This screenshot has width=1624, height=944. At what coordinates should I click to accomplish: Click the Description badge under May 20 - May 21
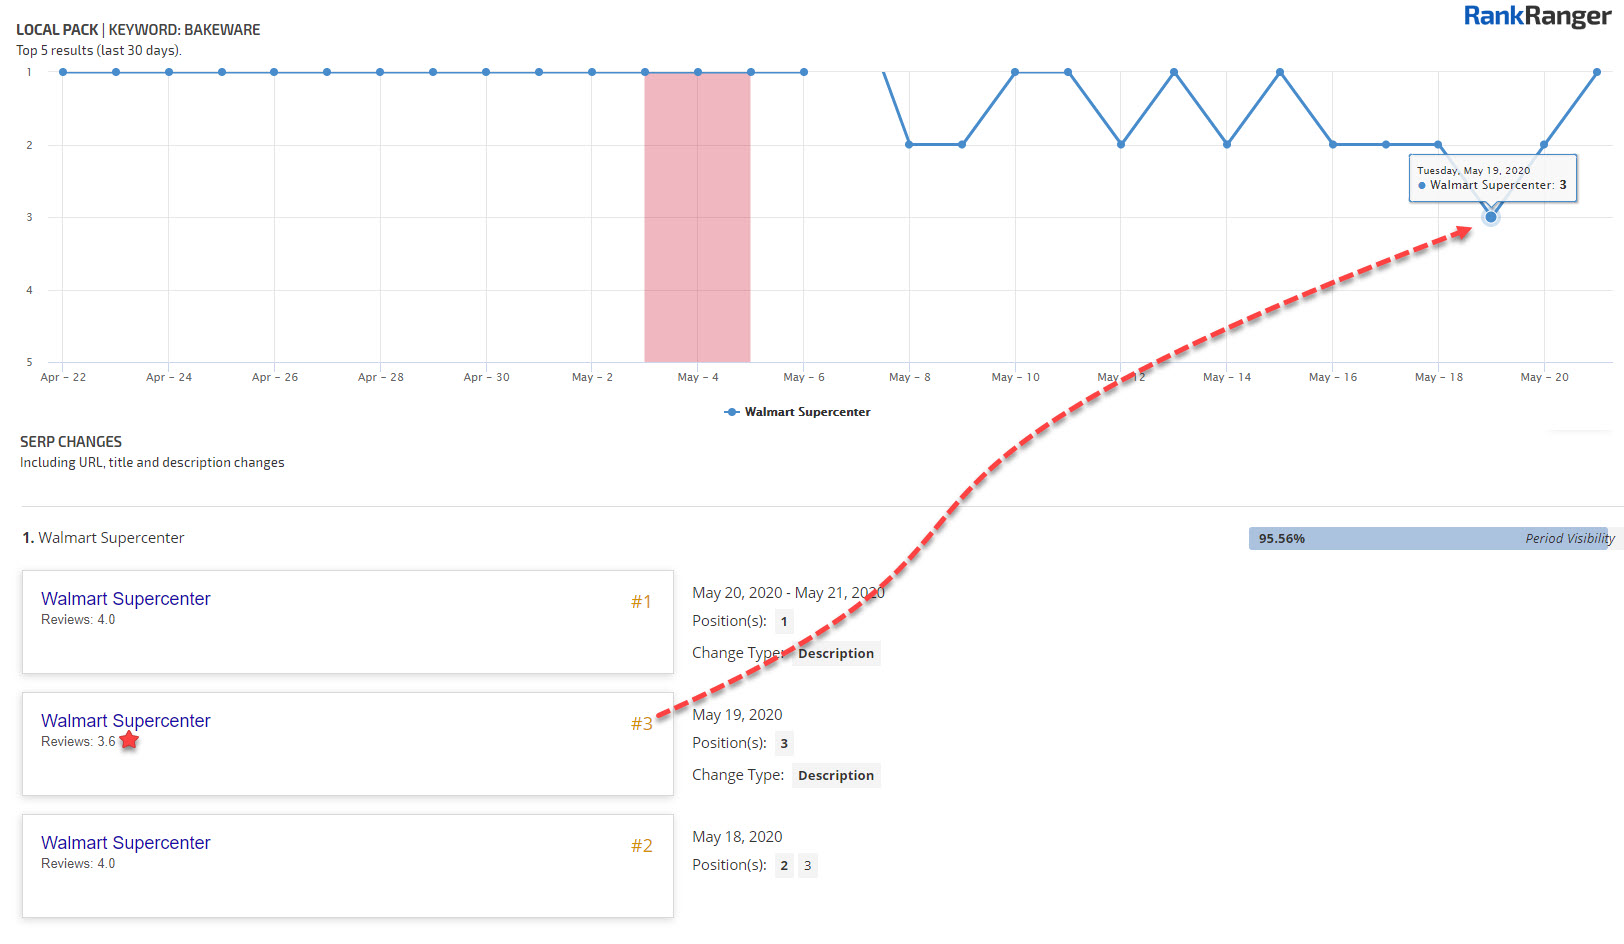pos(836,653)
